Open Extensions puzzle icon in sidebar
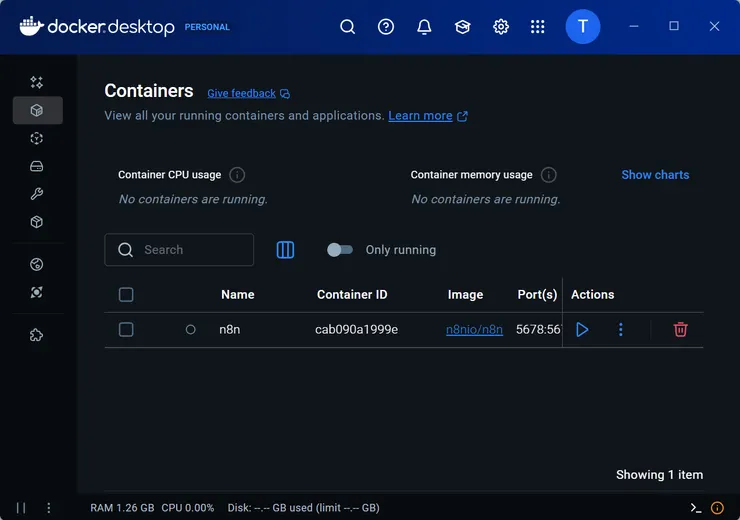 coord(37,335)
